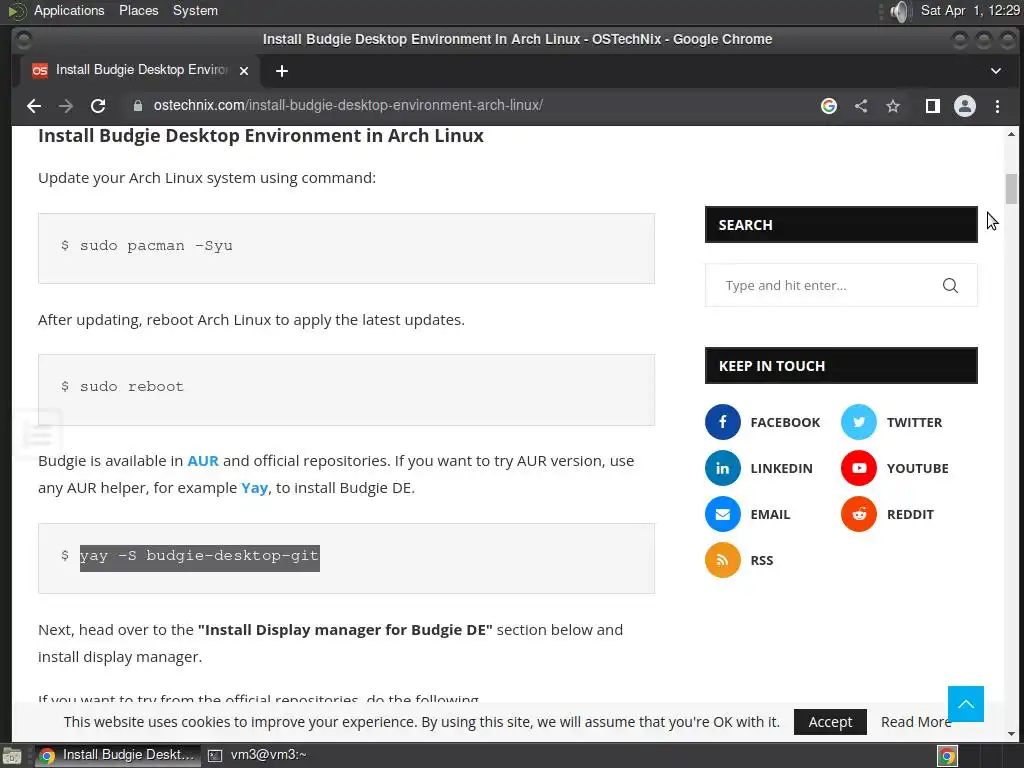Follow the AUR link
Image resolution: width=1024 pixels, height=768 pixels.
(x=203, y=461)
